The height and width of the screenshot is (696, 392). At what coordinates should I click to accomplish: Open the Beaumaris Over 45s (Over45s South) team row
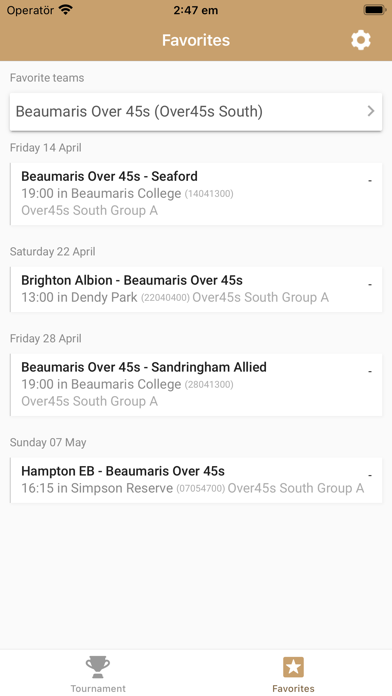[x=196, y=112]
